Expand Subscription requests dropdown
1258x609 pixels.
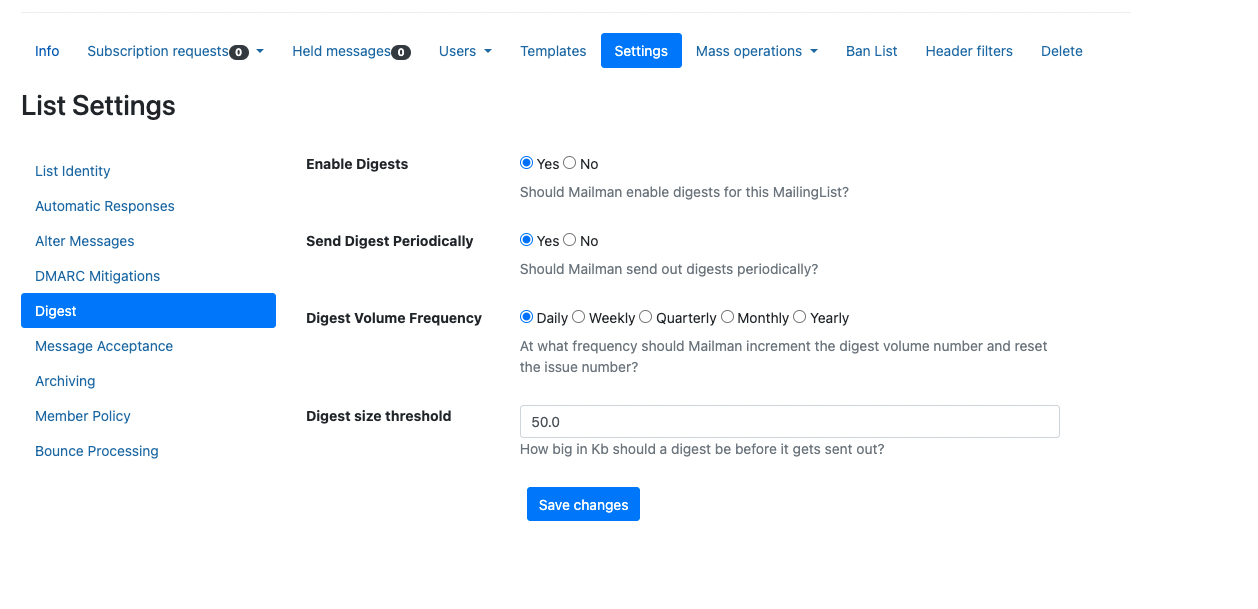click(x=175, y=51)
